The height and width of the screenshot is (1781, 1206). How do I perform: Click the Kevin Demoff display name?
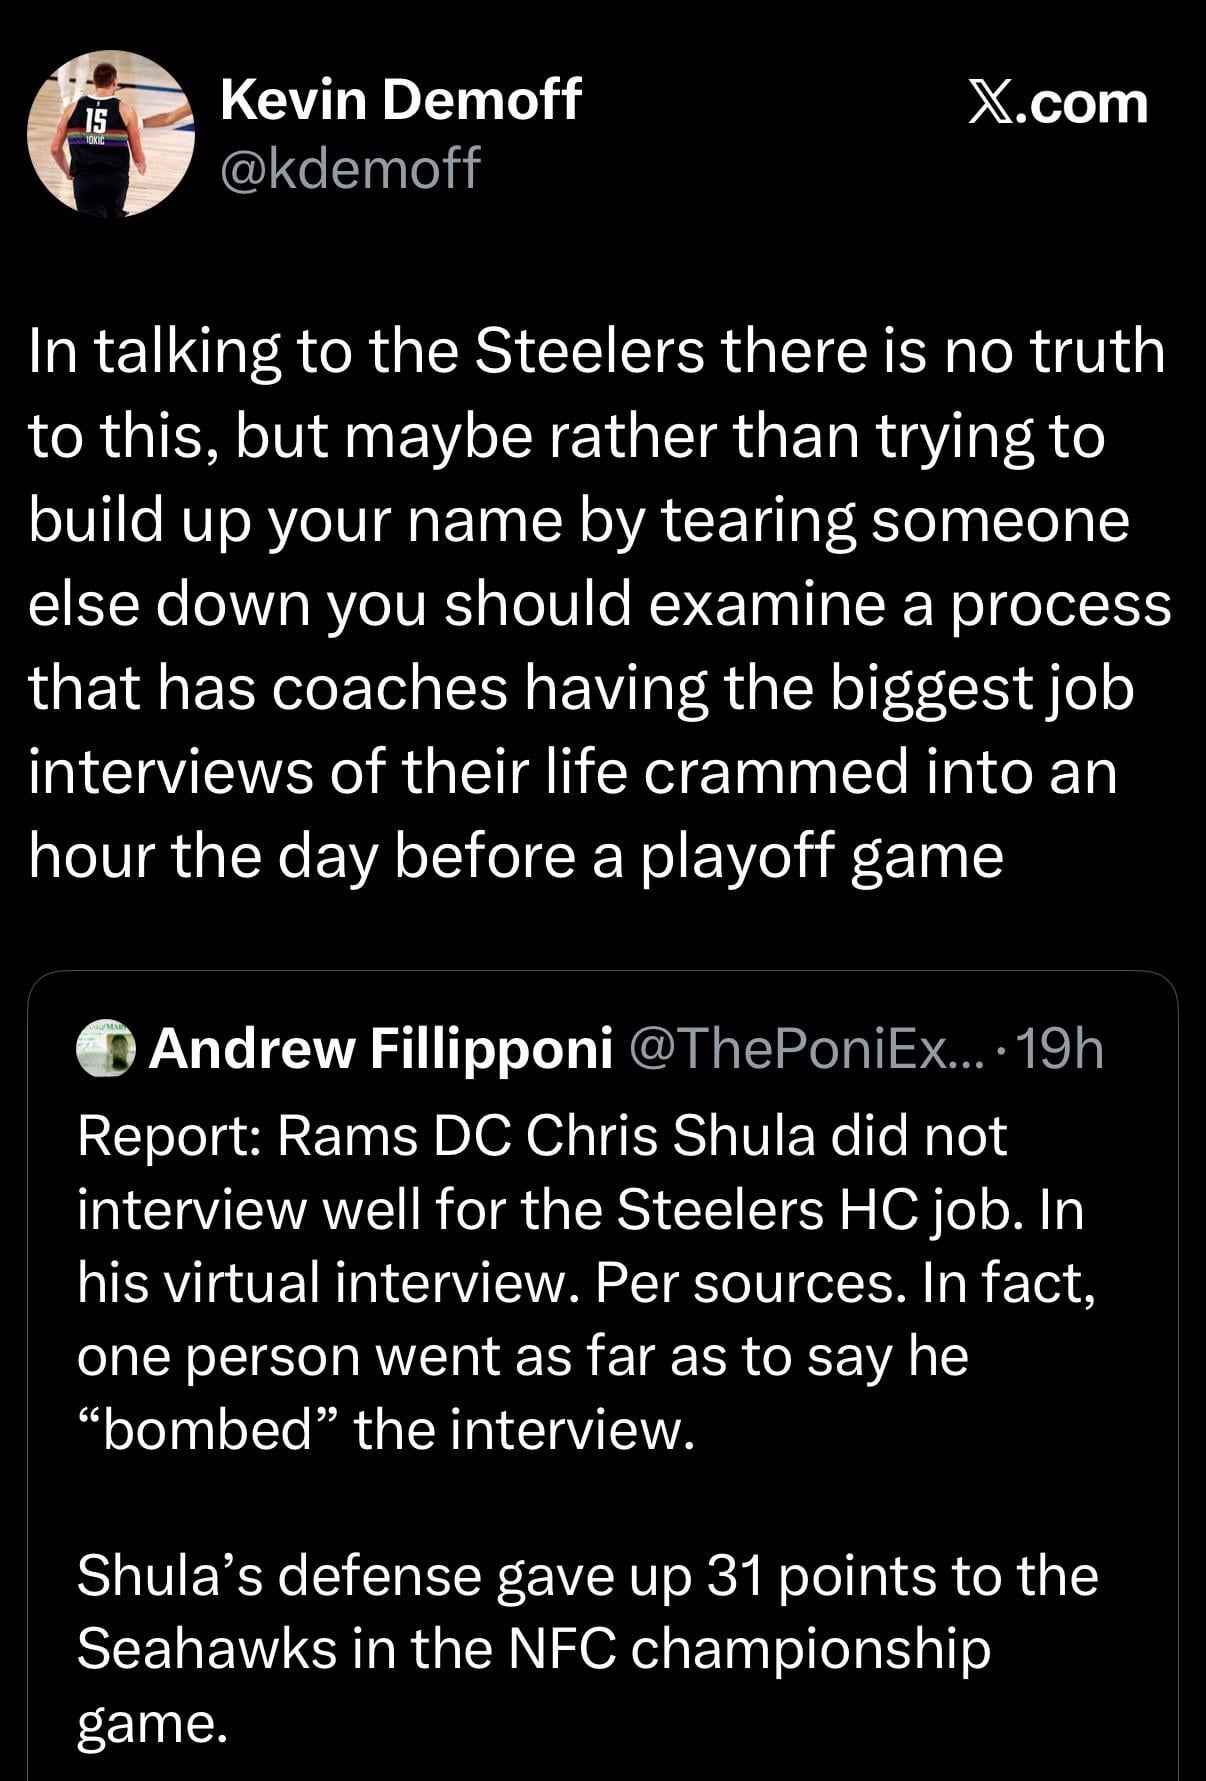coord(400,99)
